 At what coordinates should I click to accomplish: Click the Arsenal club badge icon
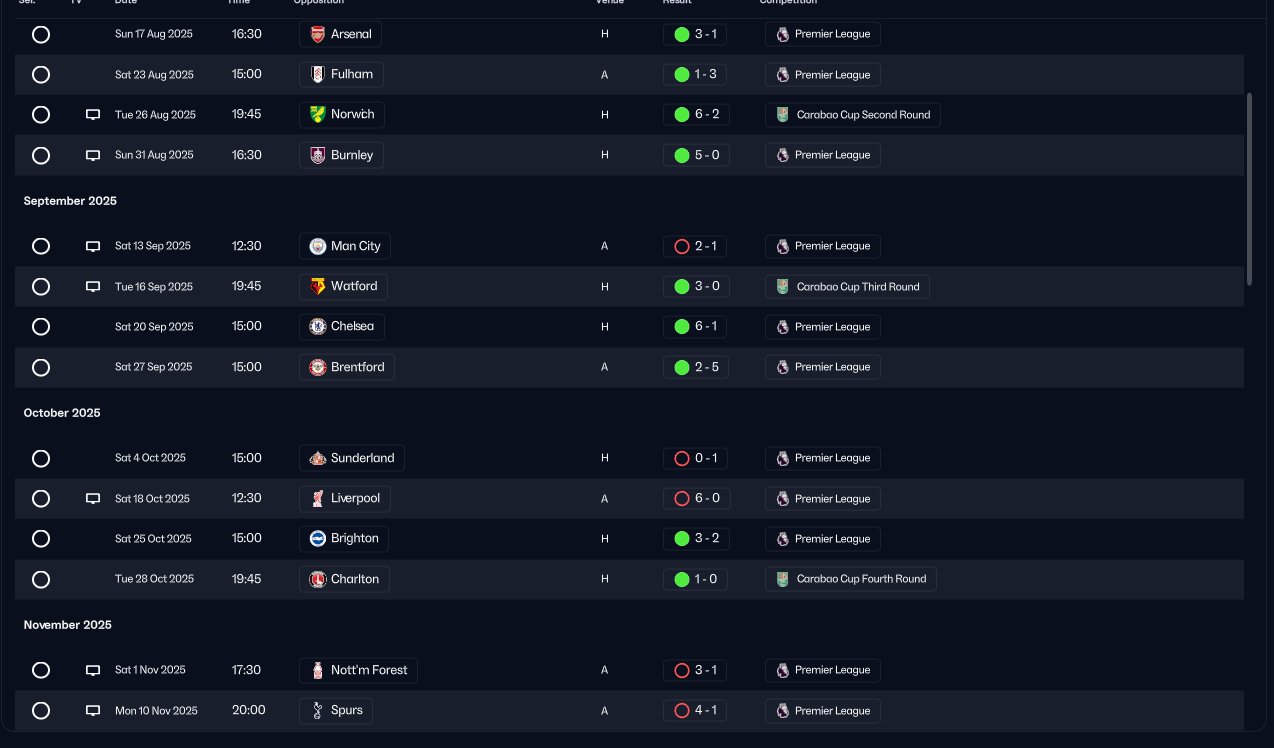(317, 34)
